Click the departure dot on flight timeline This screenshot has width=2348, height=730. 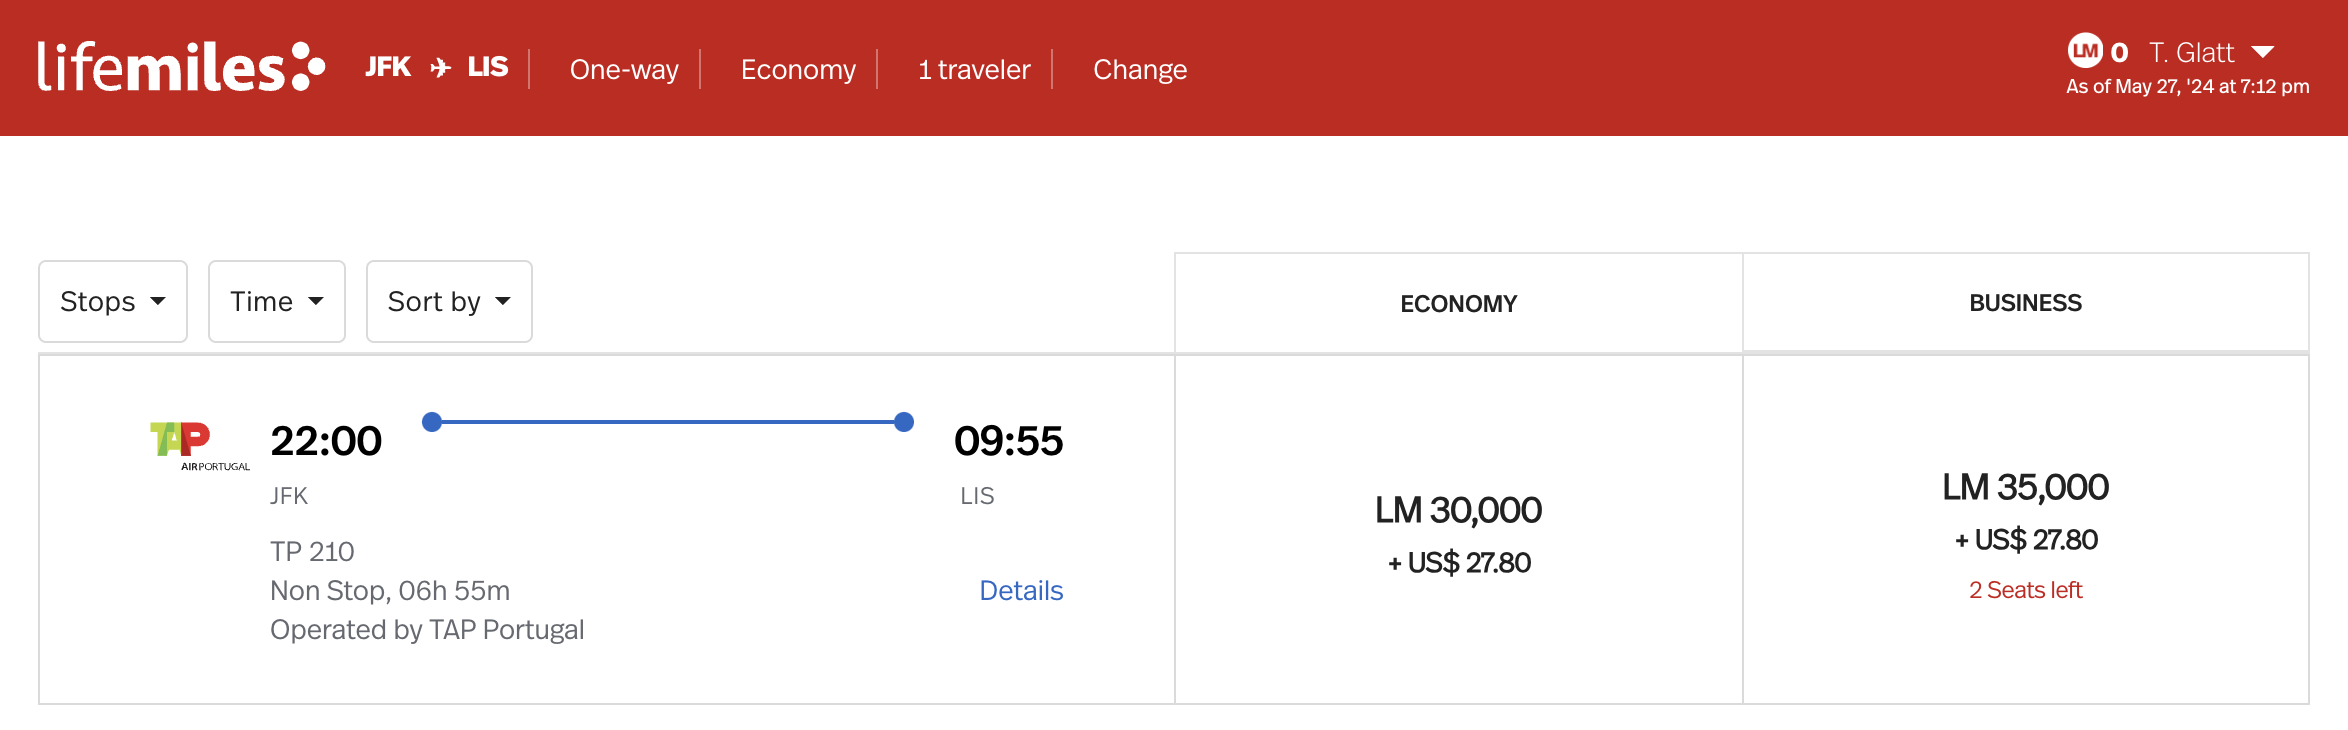click(432, 422)
